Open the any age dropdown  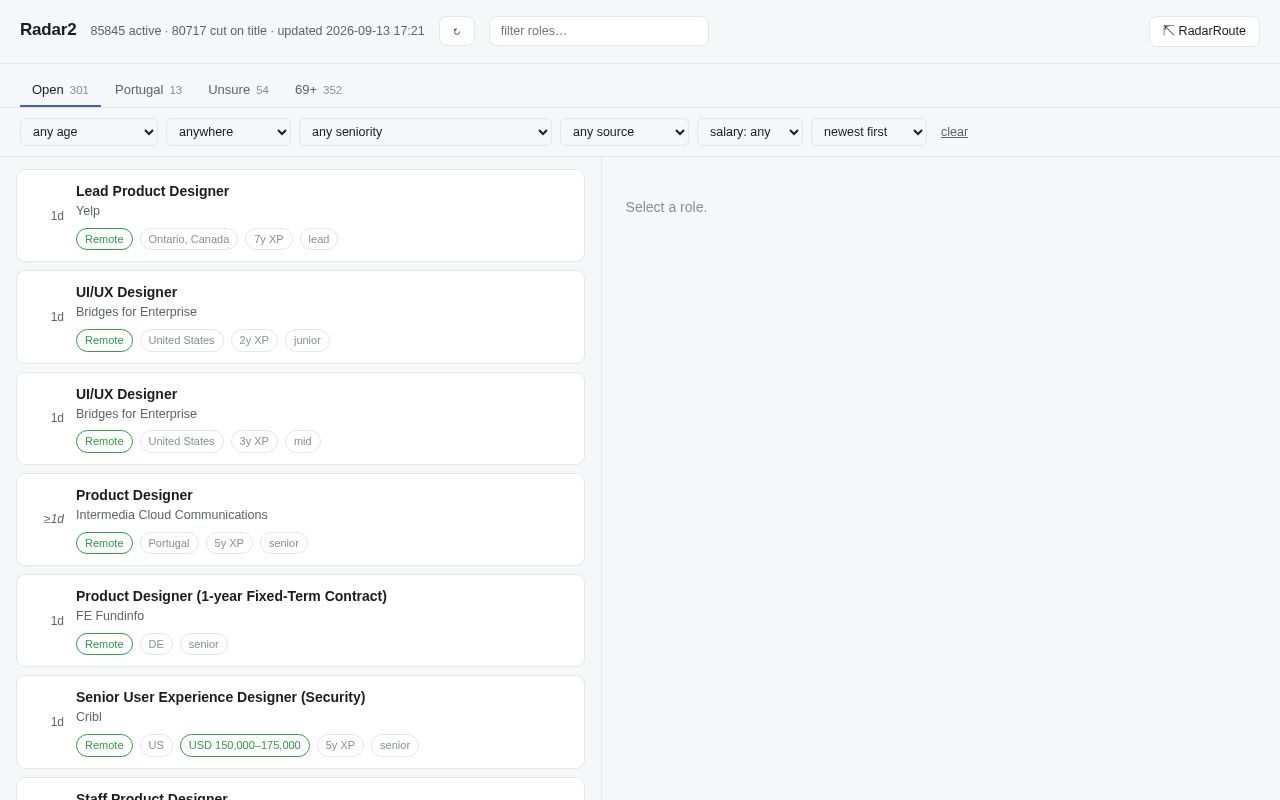(x=89, y=132)
